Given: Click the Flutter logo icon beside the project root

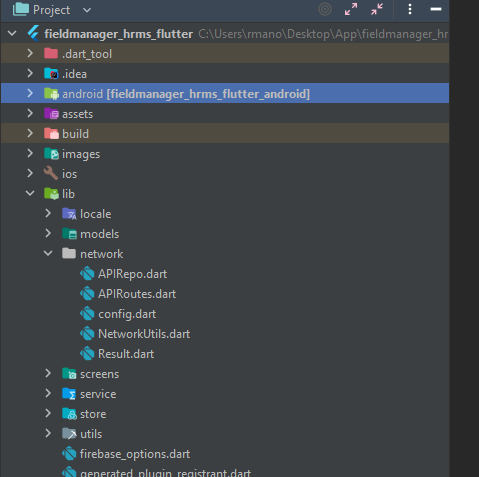Looking at the screenshot, I should click(x=33, y=34).
